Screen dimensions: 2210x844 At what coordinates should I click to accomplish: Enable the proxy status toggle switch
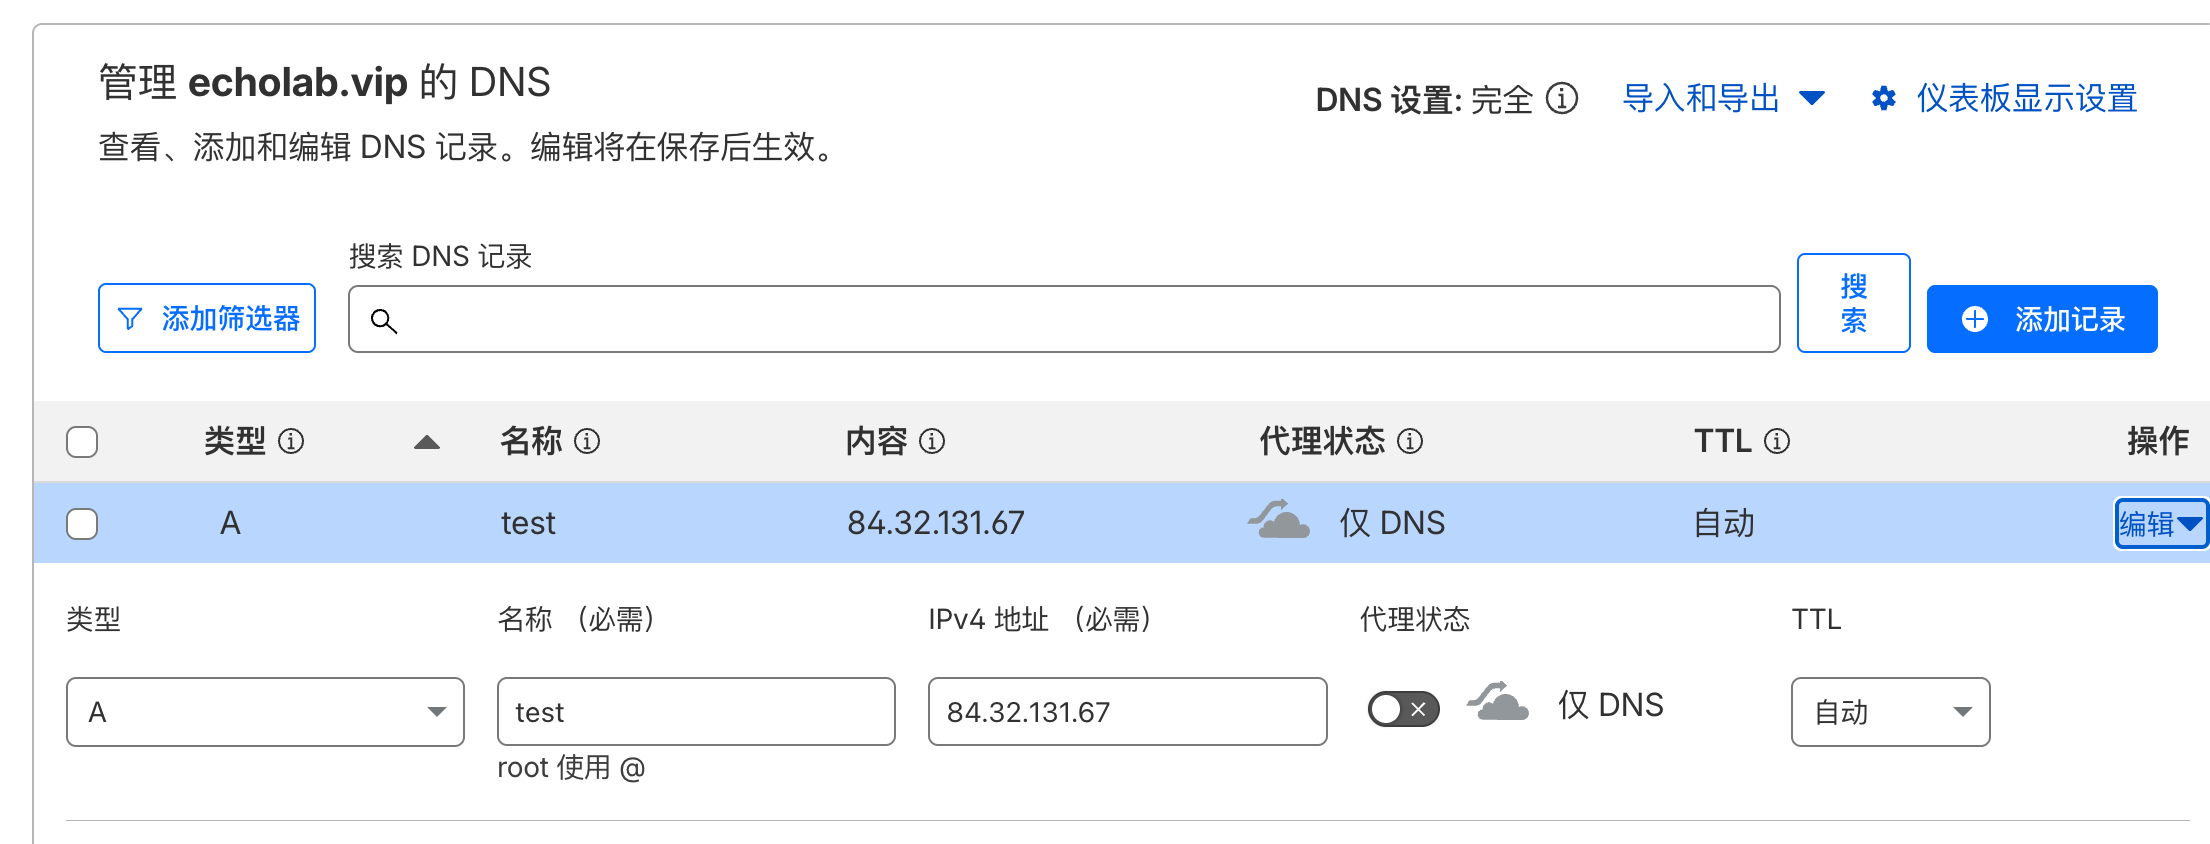click(x=1403, y=709)
